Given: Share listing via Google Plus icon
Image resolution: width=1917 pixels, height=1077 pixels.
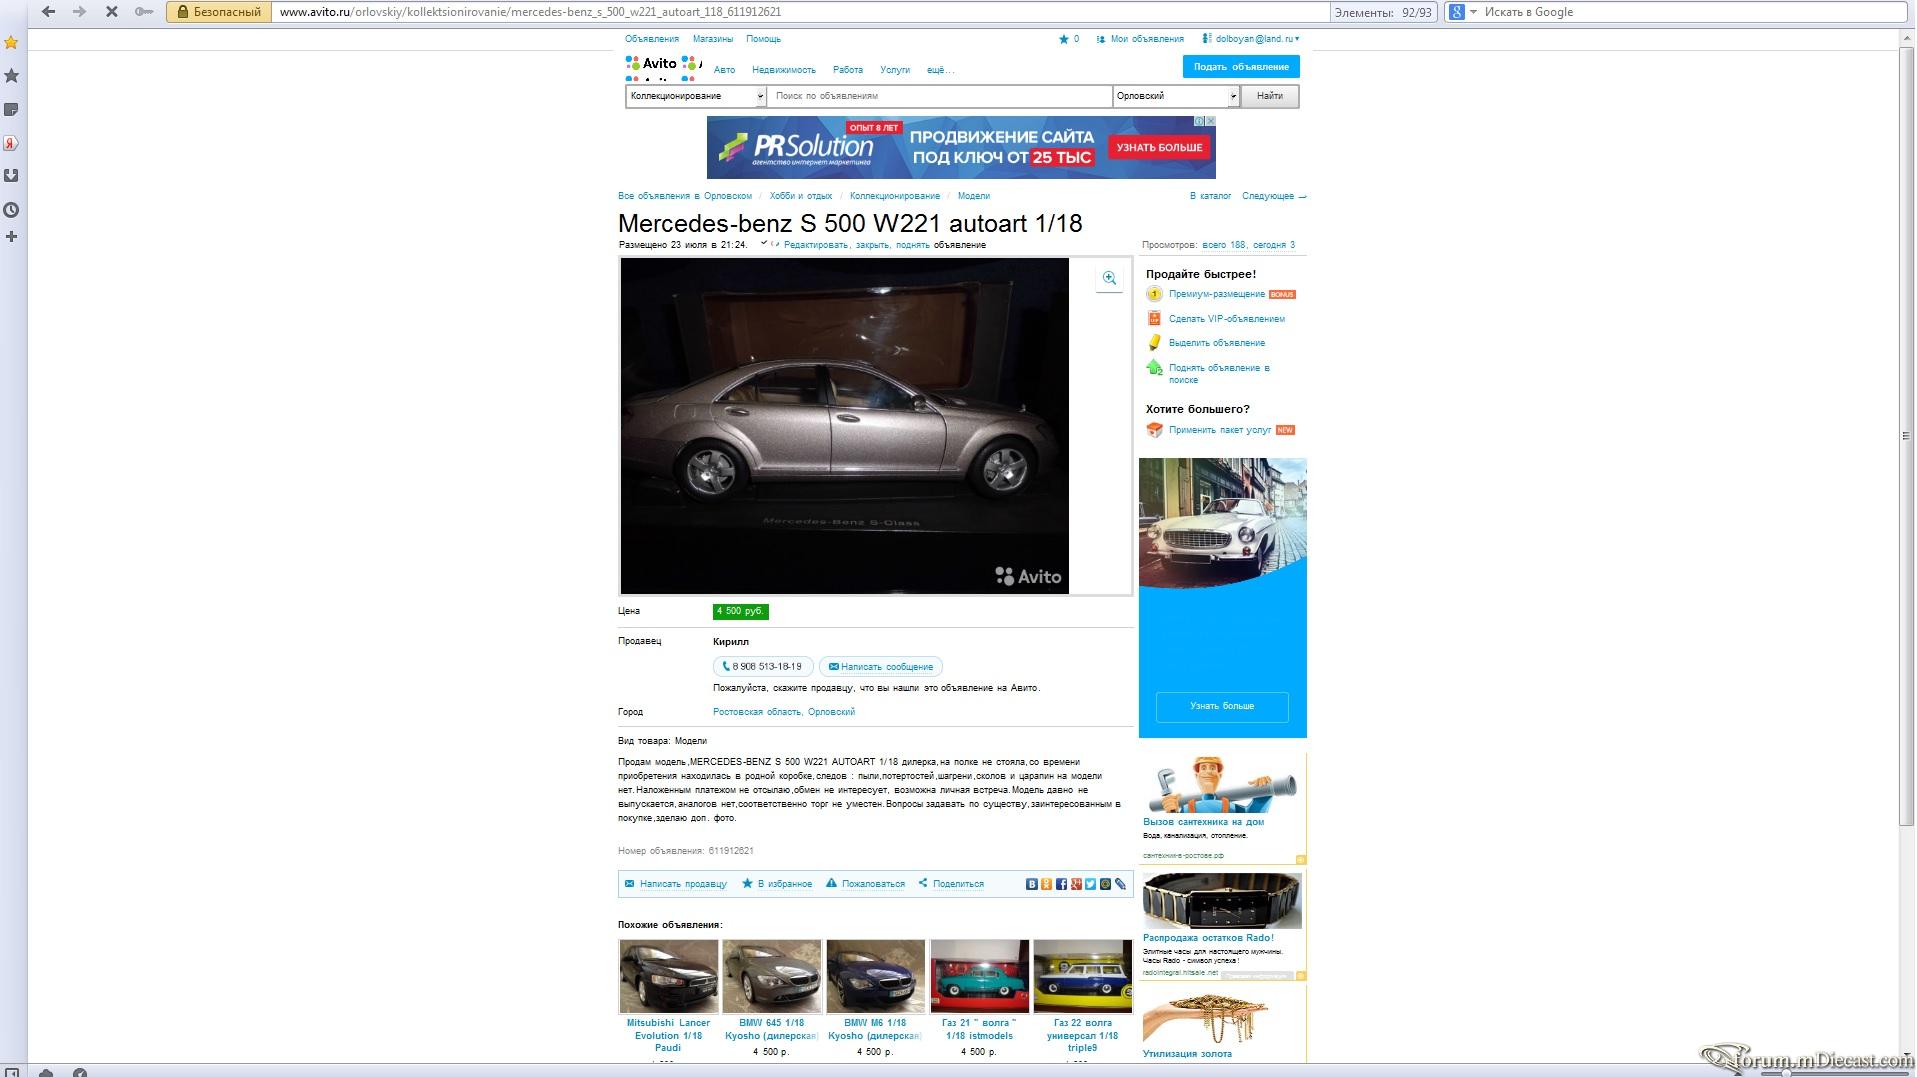Looking at the screenshot, I should tap(1076, 884).
